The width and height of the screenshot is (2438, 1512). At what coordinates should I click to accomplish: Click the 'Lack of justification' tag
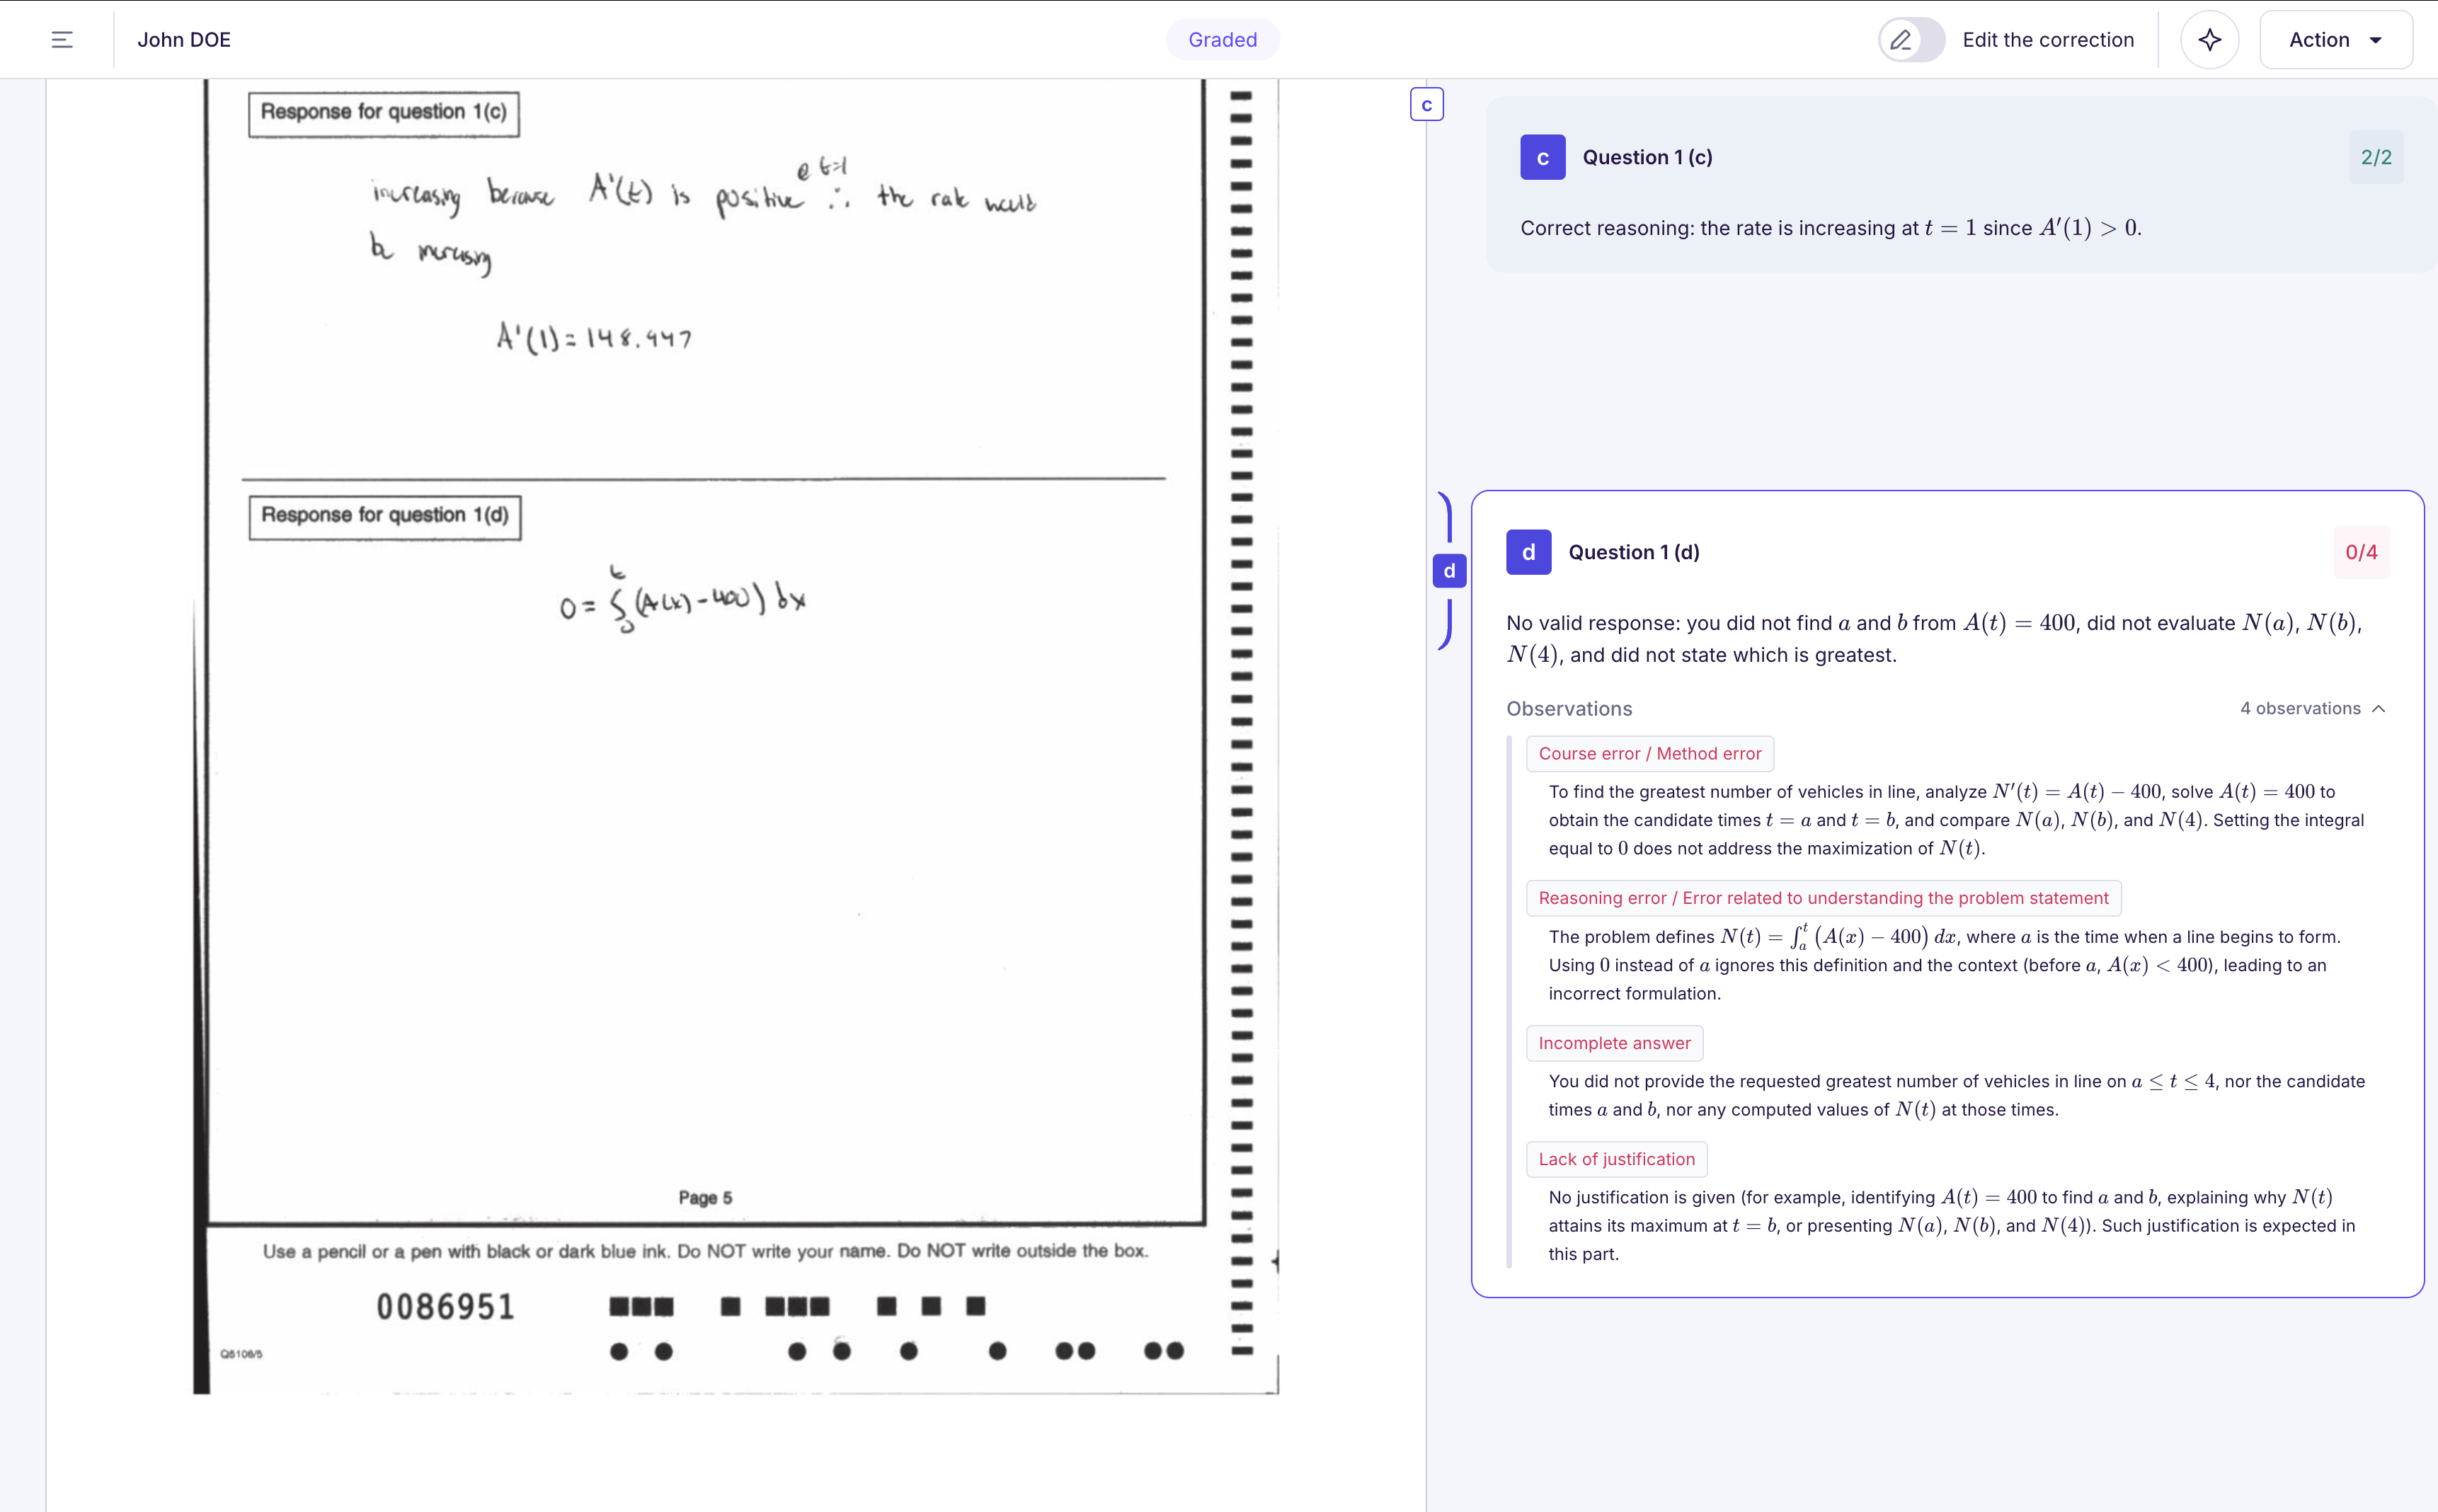click(1616, 1159)
